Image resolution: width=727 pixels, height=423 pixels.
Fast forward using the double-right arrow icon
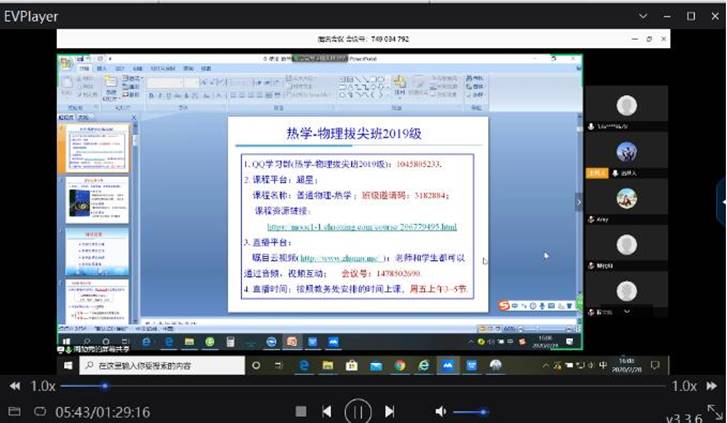tap(712, 386)
